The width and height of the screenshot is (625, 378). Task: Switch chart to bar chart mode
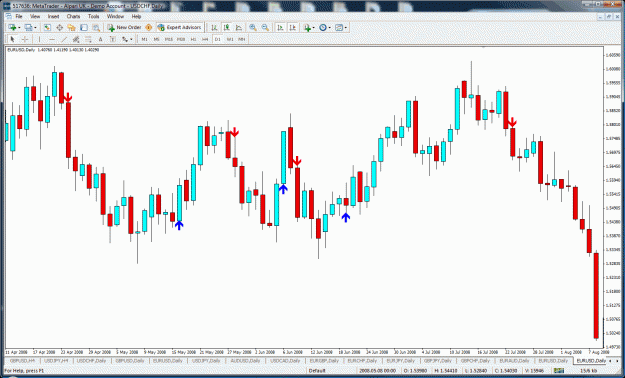pyautogui.click(x=214, y=28)
